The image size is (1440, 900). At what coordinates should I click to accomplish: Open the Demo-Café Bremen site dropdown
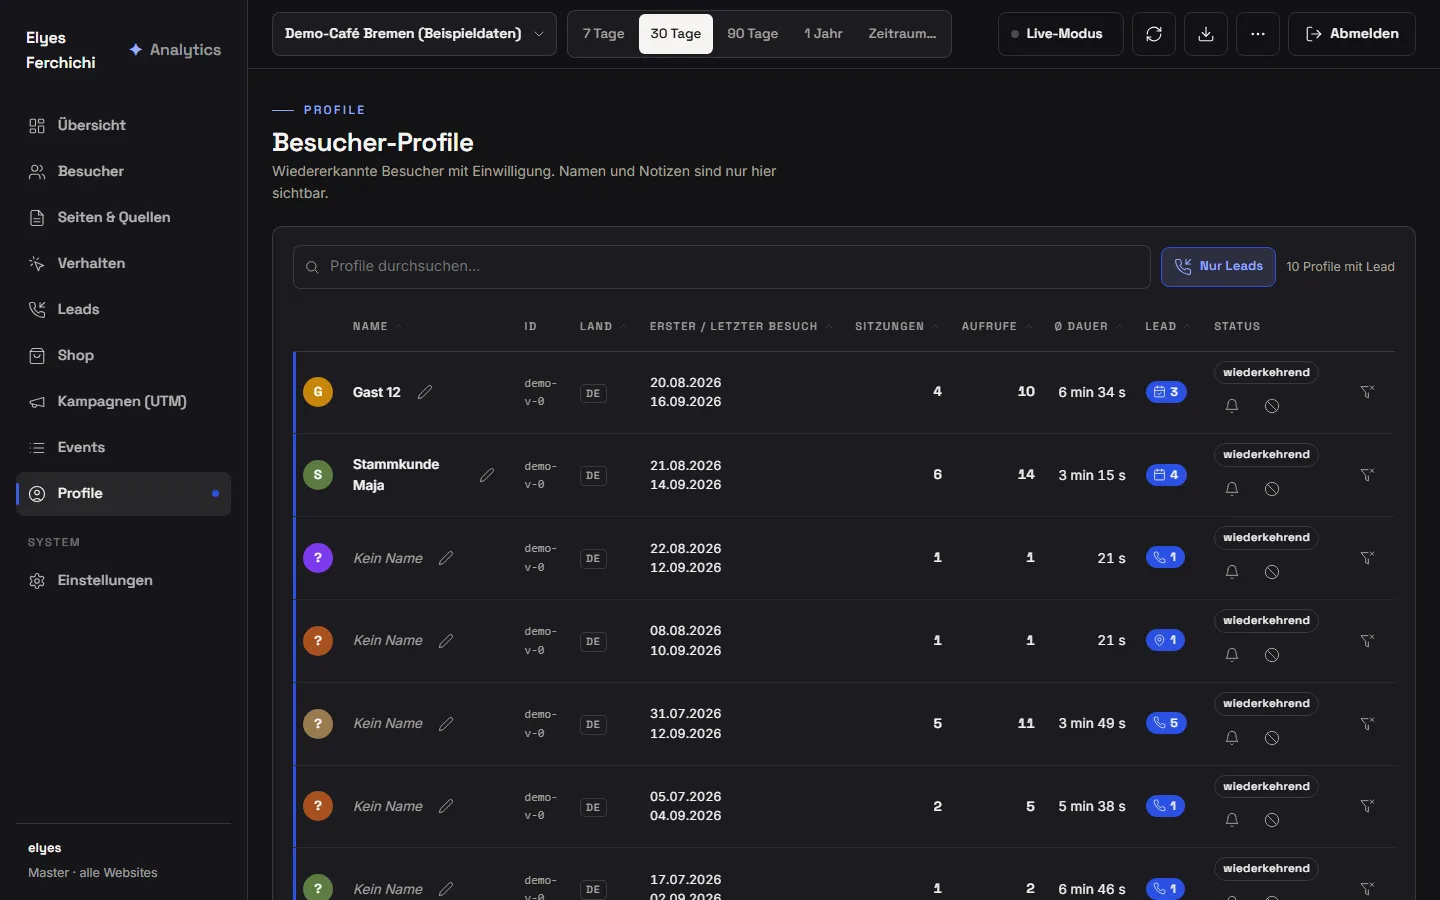click(x=414, y=34)
